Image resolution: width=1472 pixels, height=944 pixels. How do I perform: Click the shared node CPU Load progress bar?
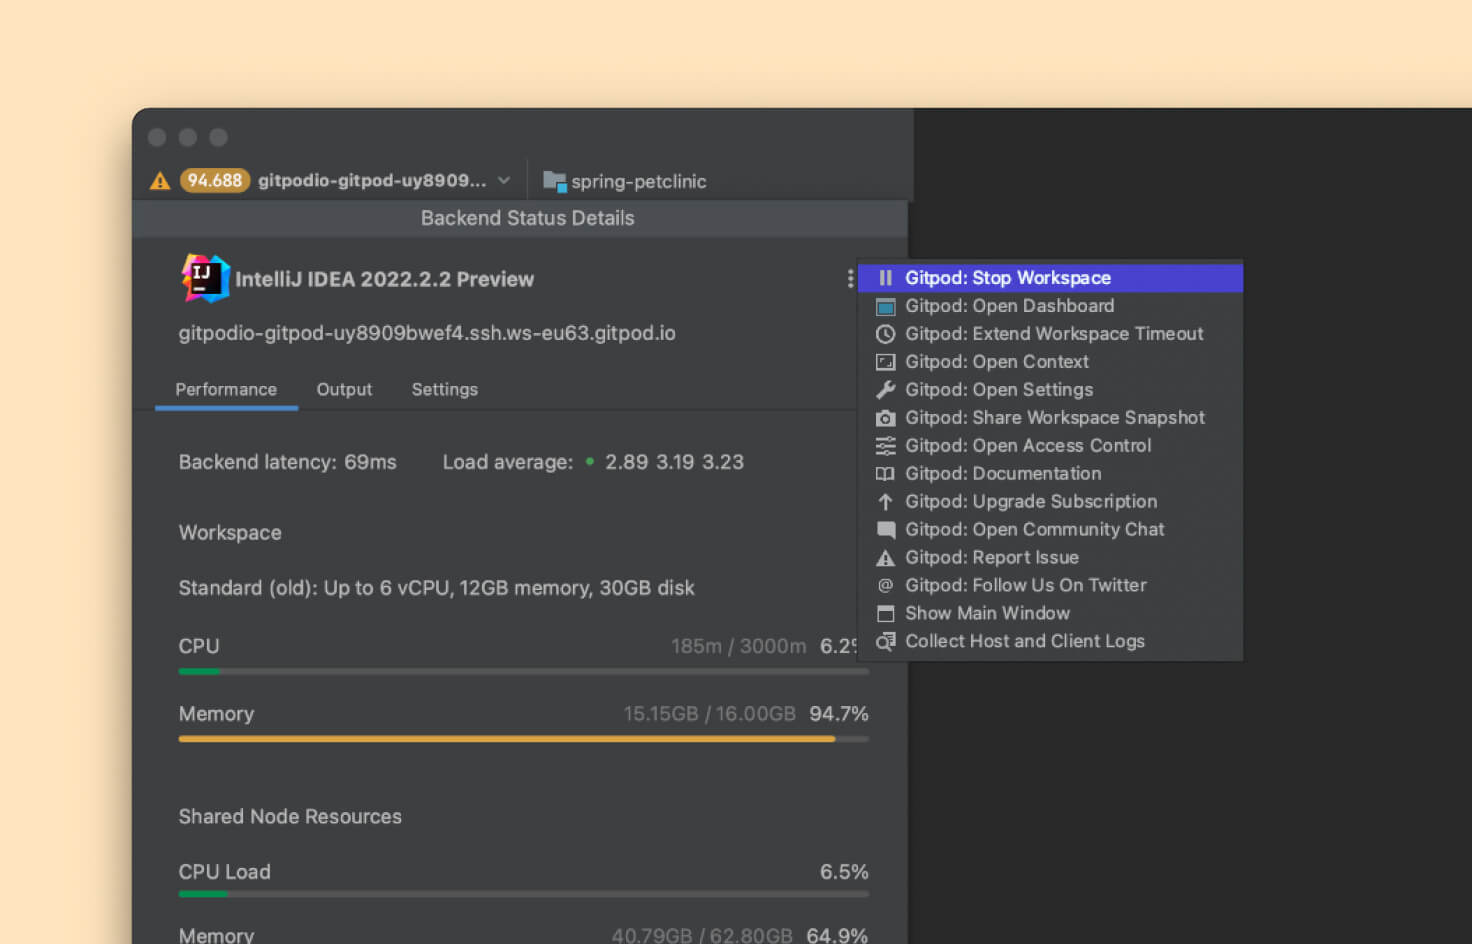[523, 894]
